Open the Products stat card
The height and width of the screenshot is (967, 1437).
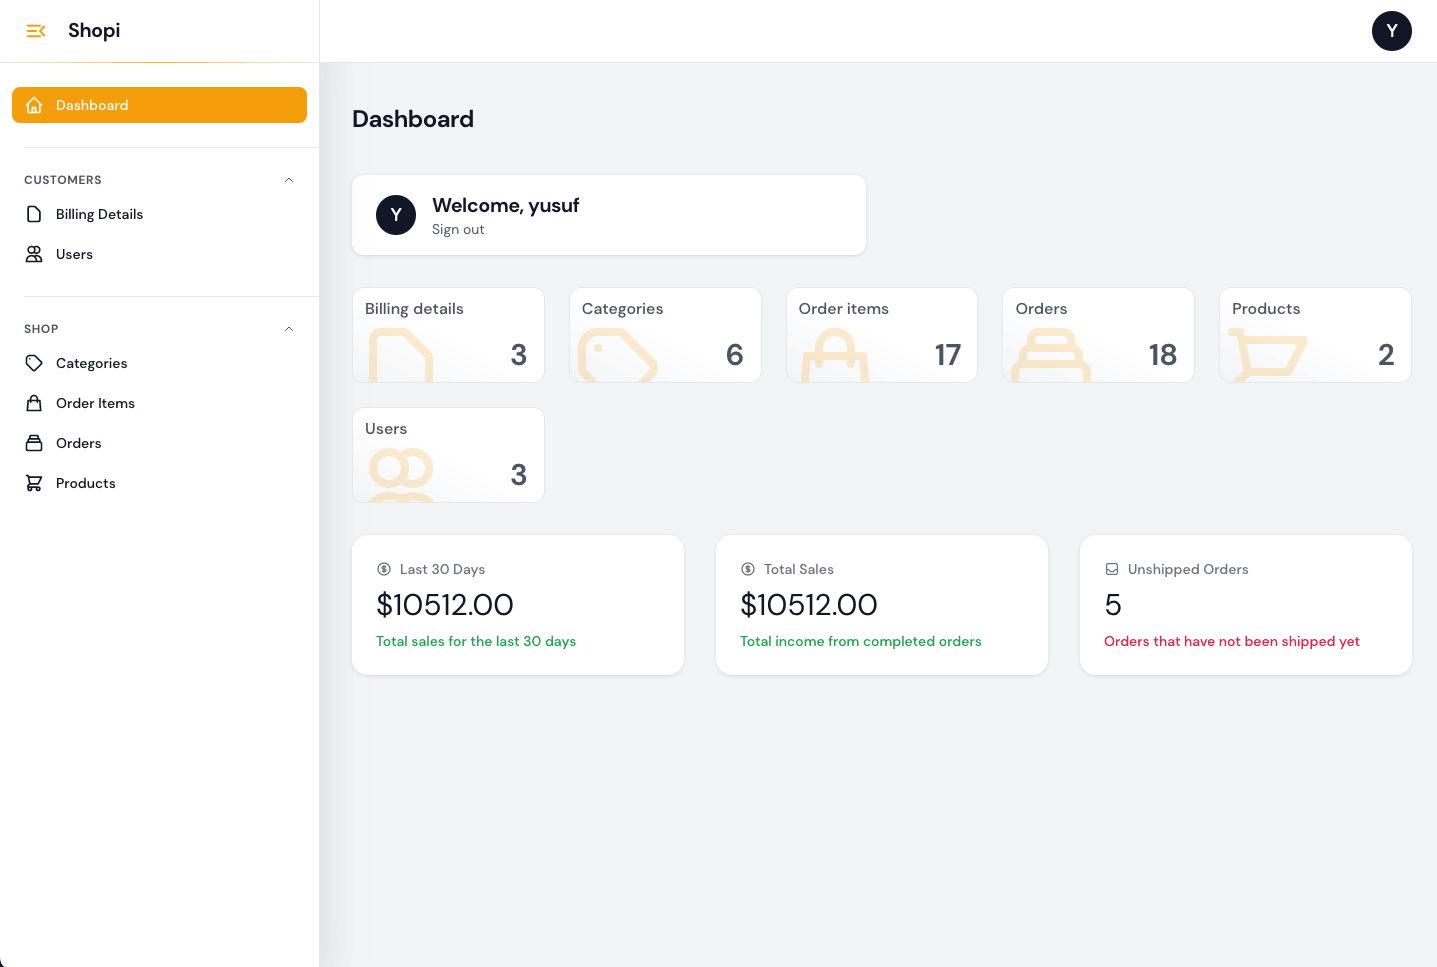click(x=1315, y=335)
